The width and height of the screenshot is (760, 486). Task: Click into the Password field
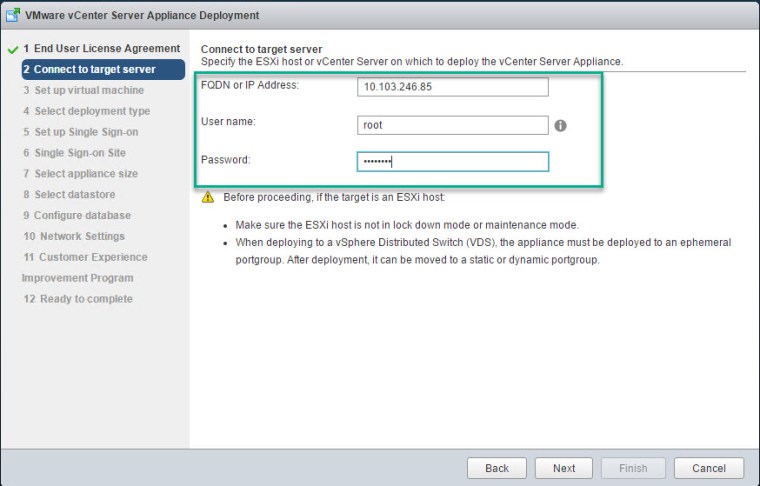point(453,162)
